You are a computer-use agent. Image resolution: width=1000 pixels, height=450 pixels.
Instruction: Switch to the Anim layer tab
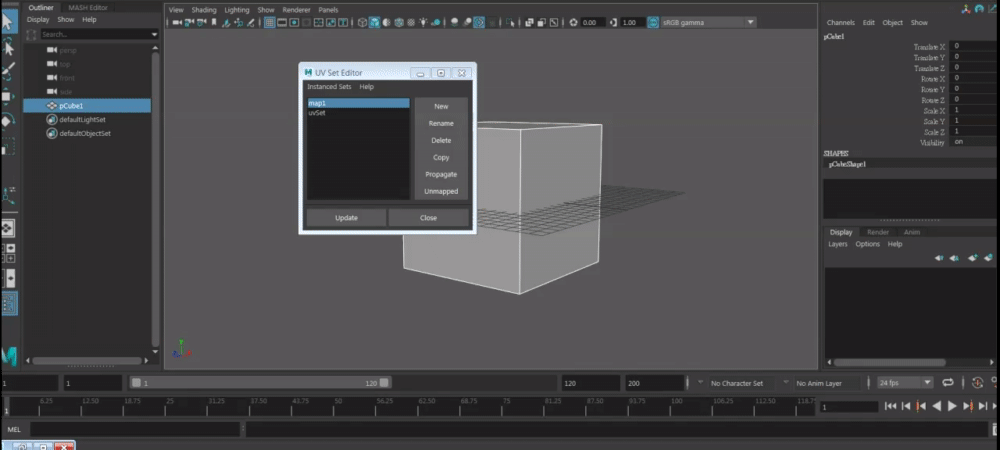tap(912, 232)
